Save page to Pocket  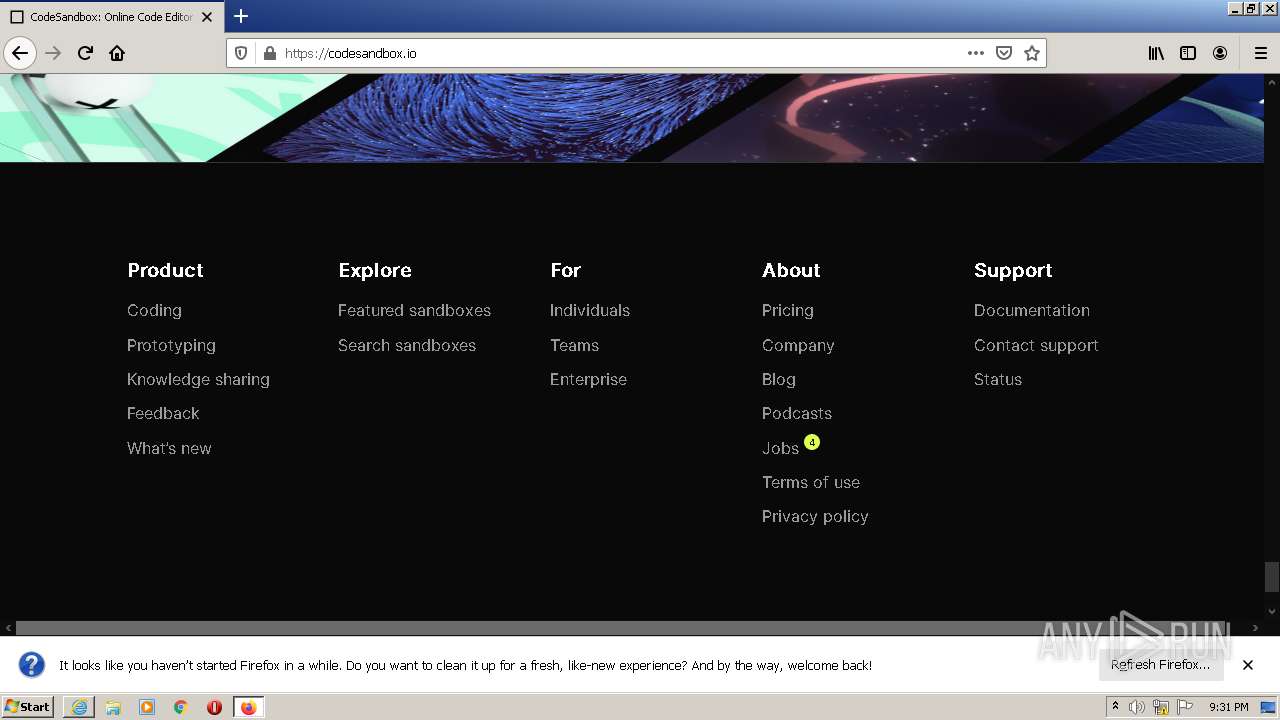pyautogui.click(x=1004, y=53)
